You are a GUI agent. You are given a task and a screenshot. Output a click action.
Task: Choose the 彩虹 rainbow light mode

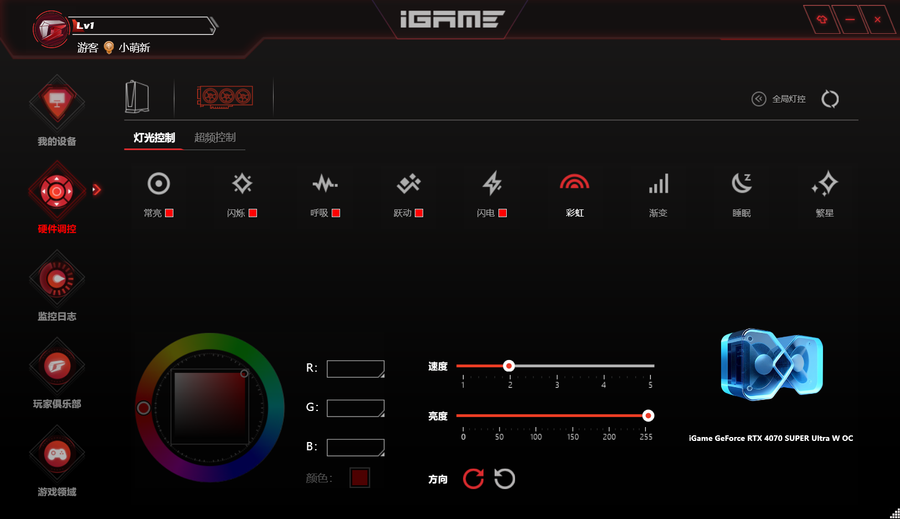575,195
